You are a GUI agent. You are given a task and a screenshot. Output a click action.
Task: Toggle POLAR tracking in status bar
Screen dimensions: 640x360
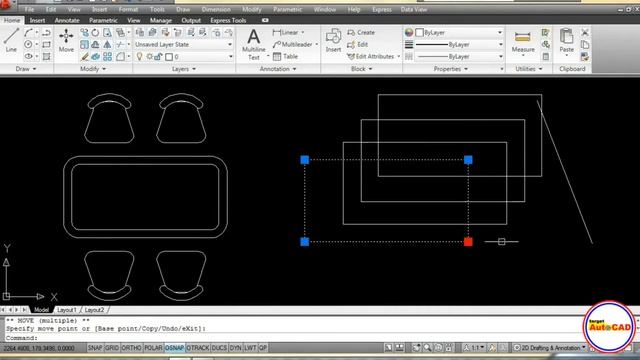point(153,348)
